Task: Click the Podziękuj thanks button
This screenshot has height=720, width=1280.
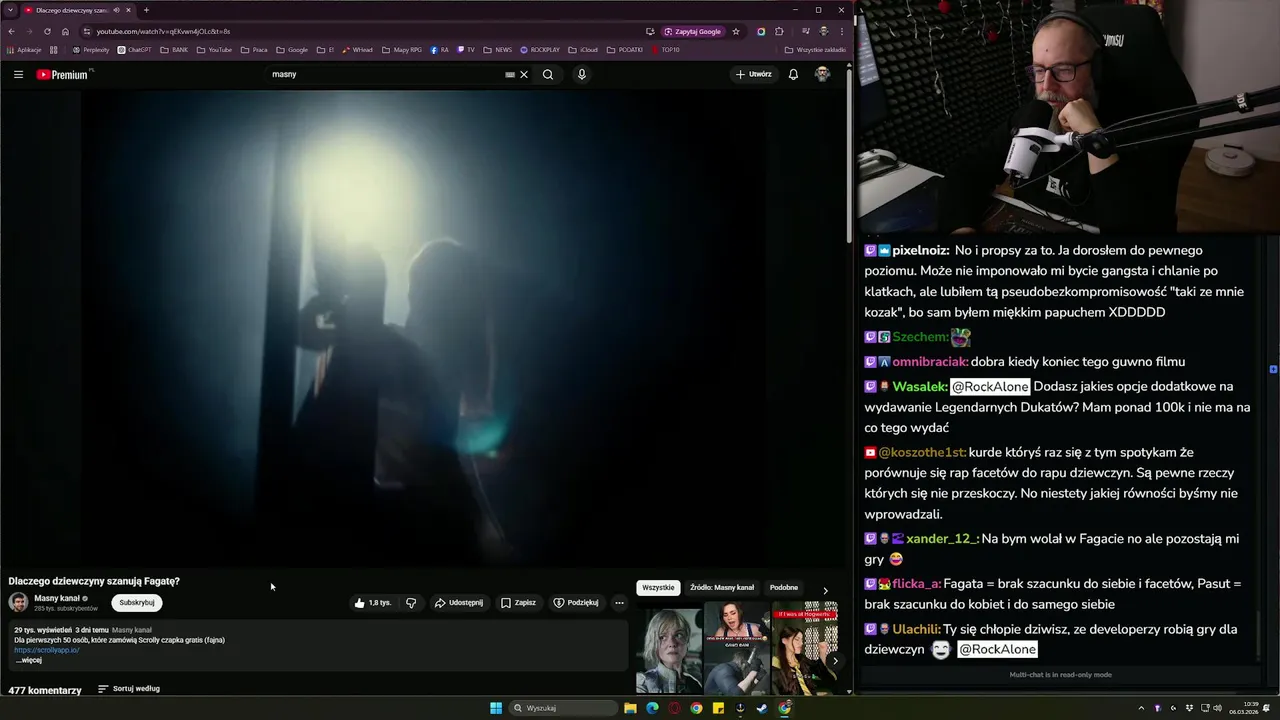Action: 575,603
